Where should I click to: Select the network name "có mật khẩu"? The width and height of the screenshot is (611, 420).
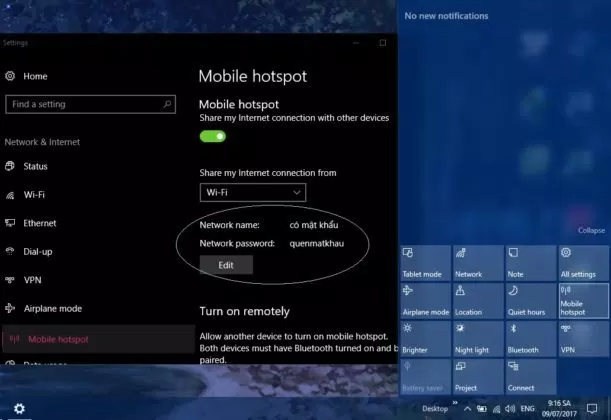coord(314,225)
